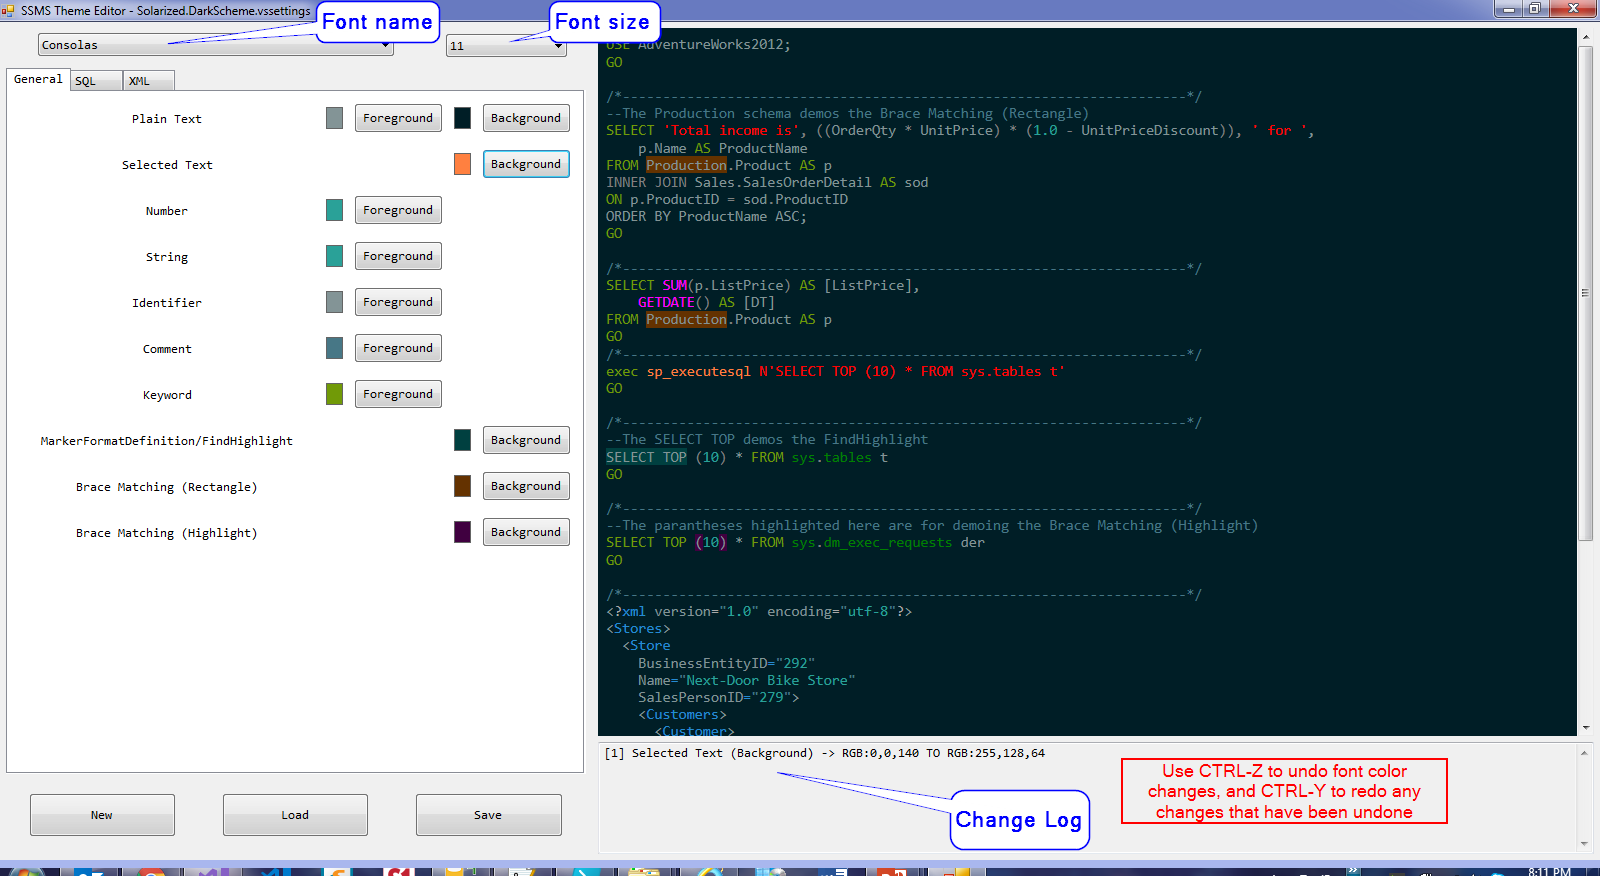This screenshot has width=1600, height=876.
Task: Click the orange Selected Text background swatch
Action: click(462, 164)
